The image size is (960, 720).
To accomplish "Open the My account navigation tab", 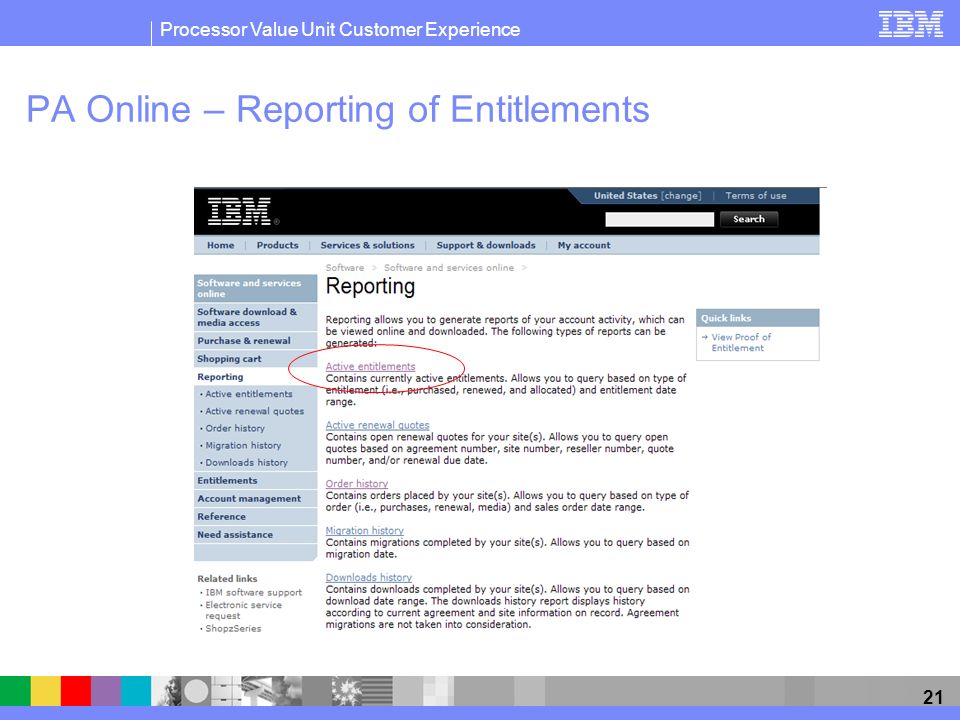I will tap(583, 246).
